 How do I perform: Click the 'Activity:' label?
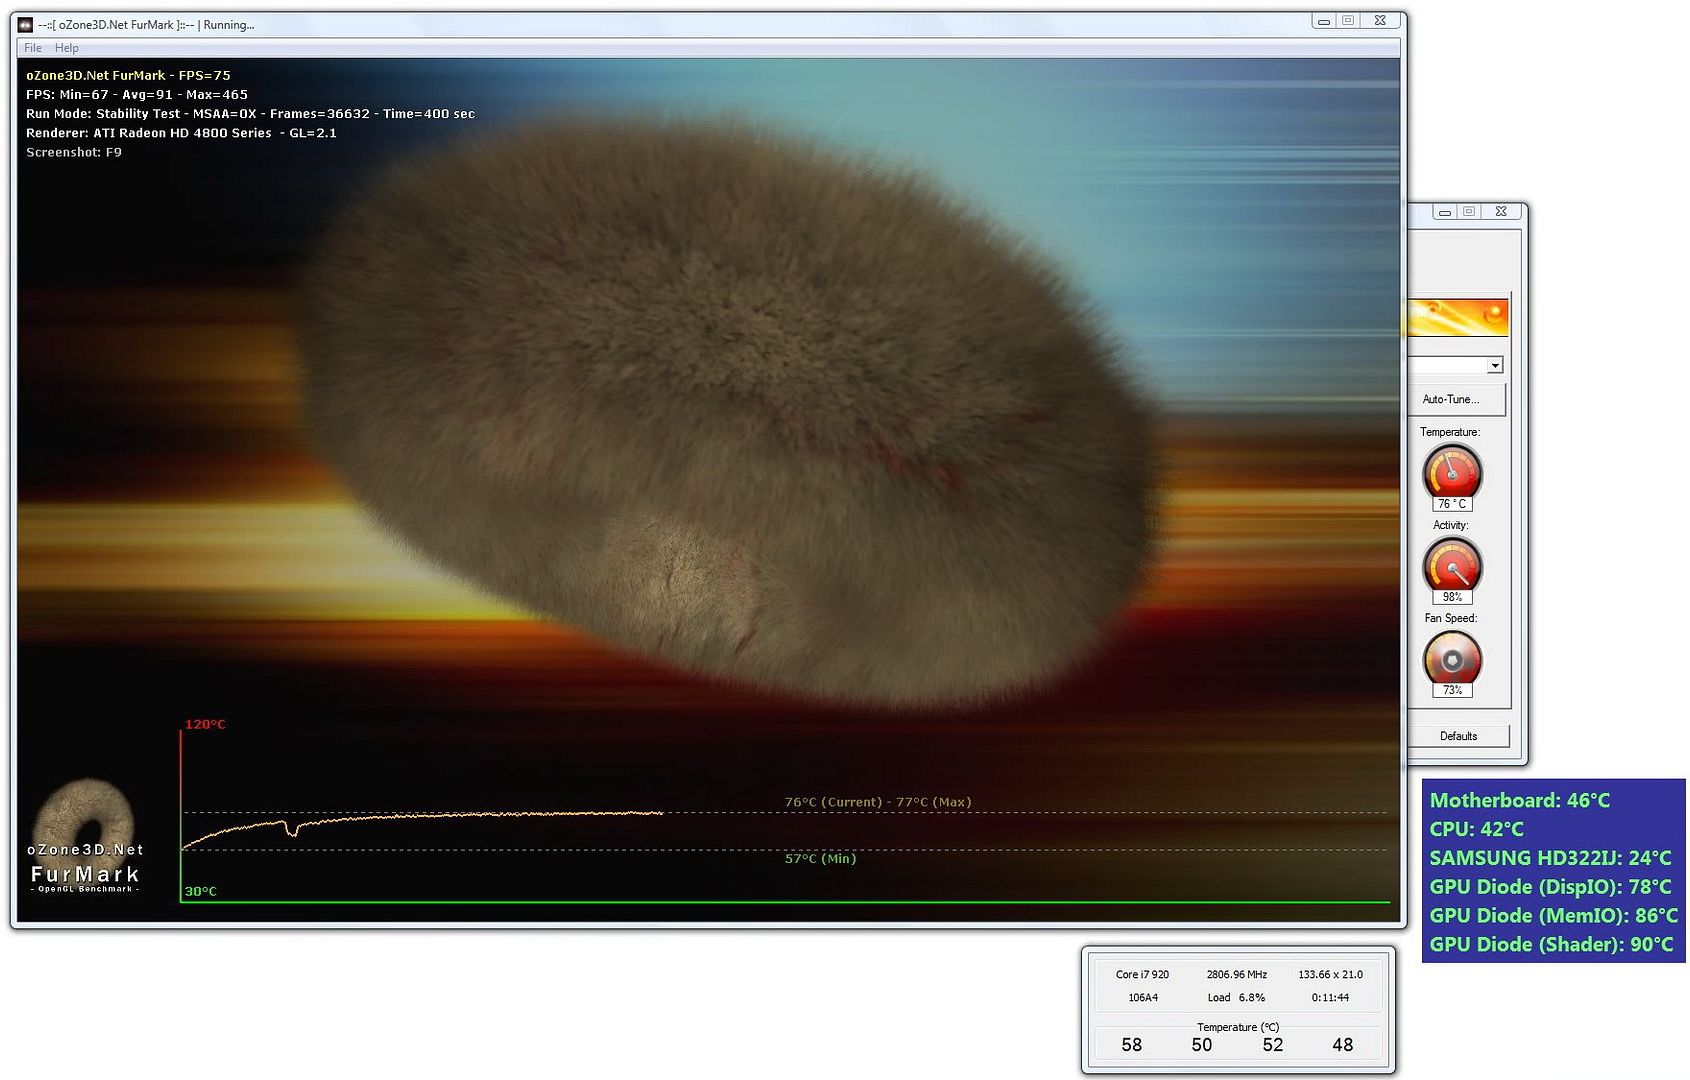1450,525
